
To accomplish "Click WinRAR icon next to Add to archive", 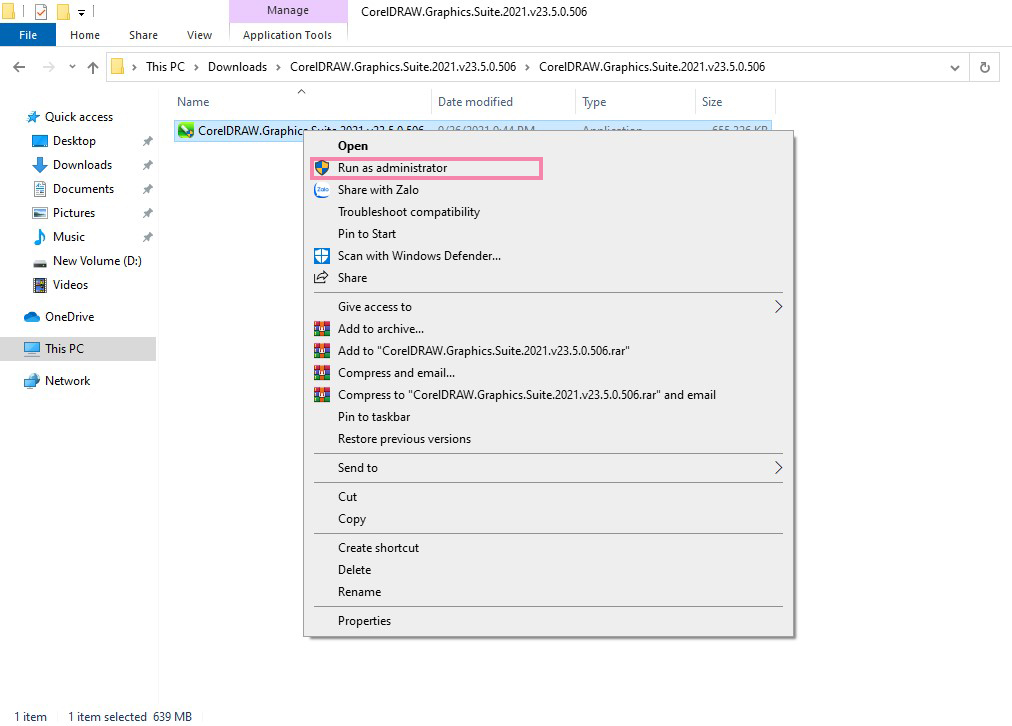I will [321, 328].
